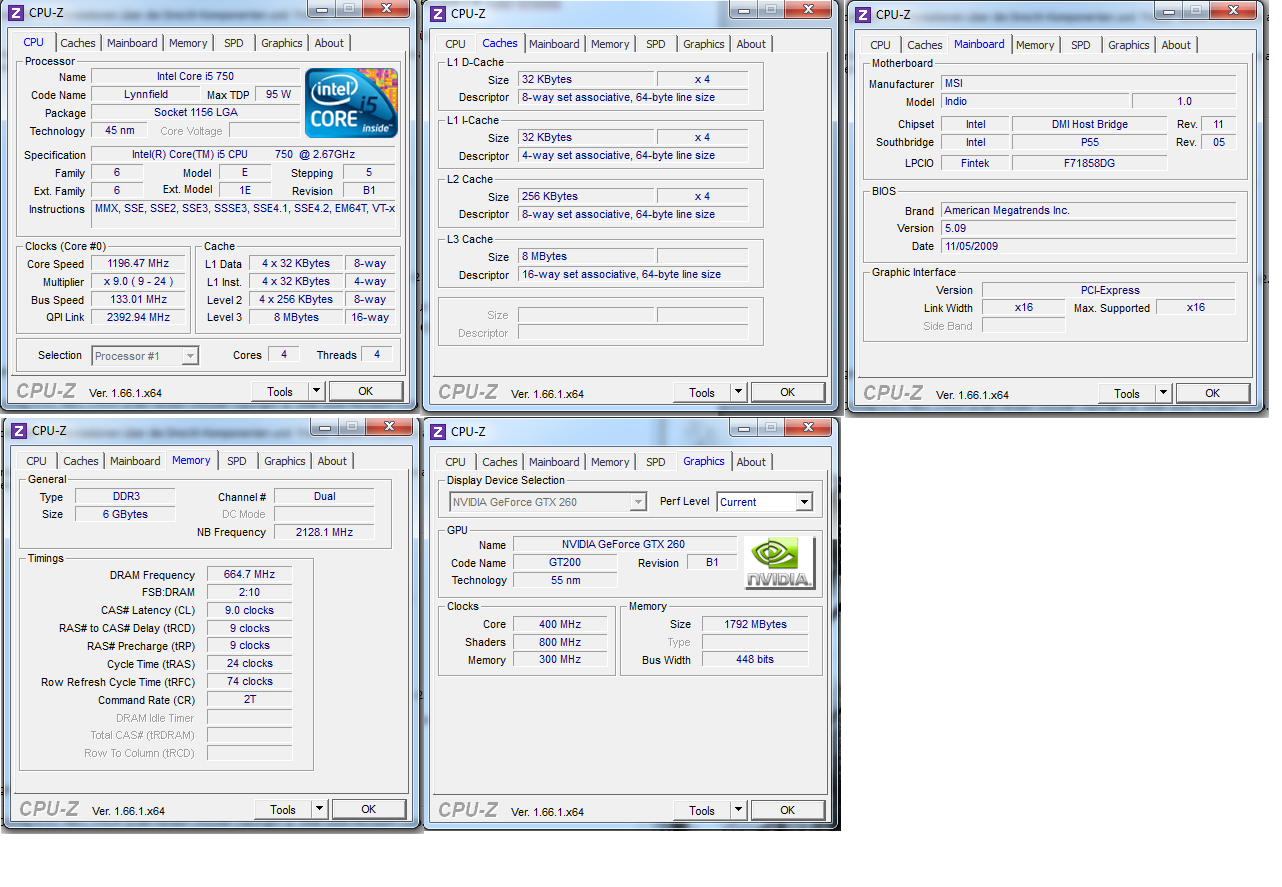Expand the Tools arrow in the Caches window
The height and width of the screenshot is (887, 1282).
(x=739, y=392)
